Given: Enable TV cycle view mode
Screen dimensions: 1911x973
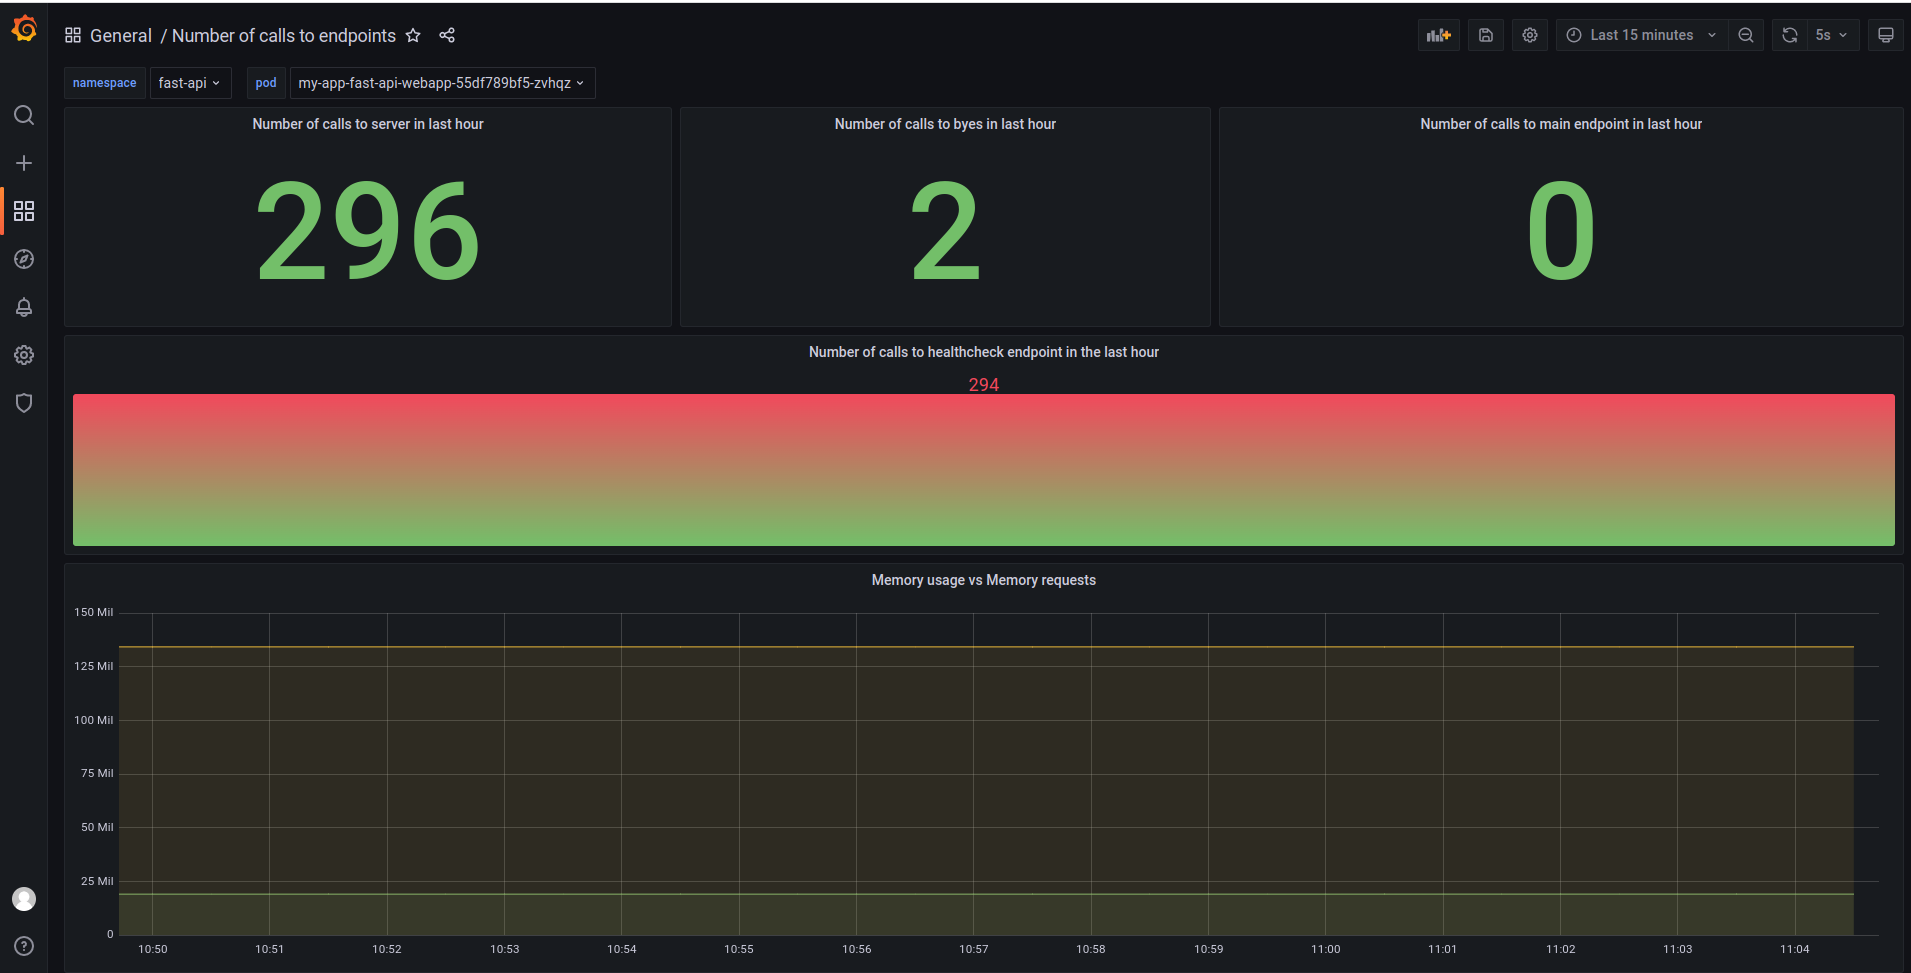Looking at the screenshot, I should point(1886,34).
